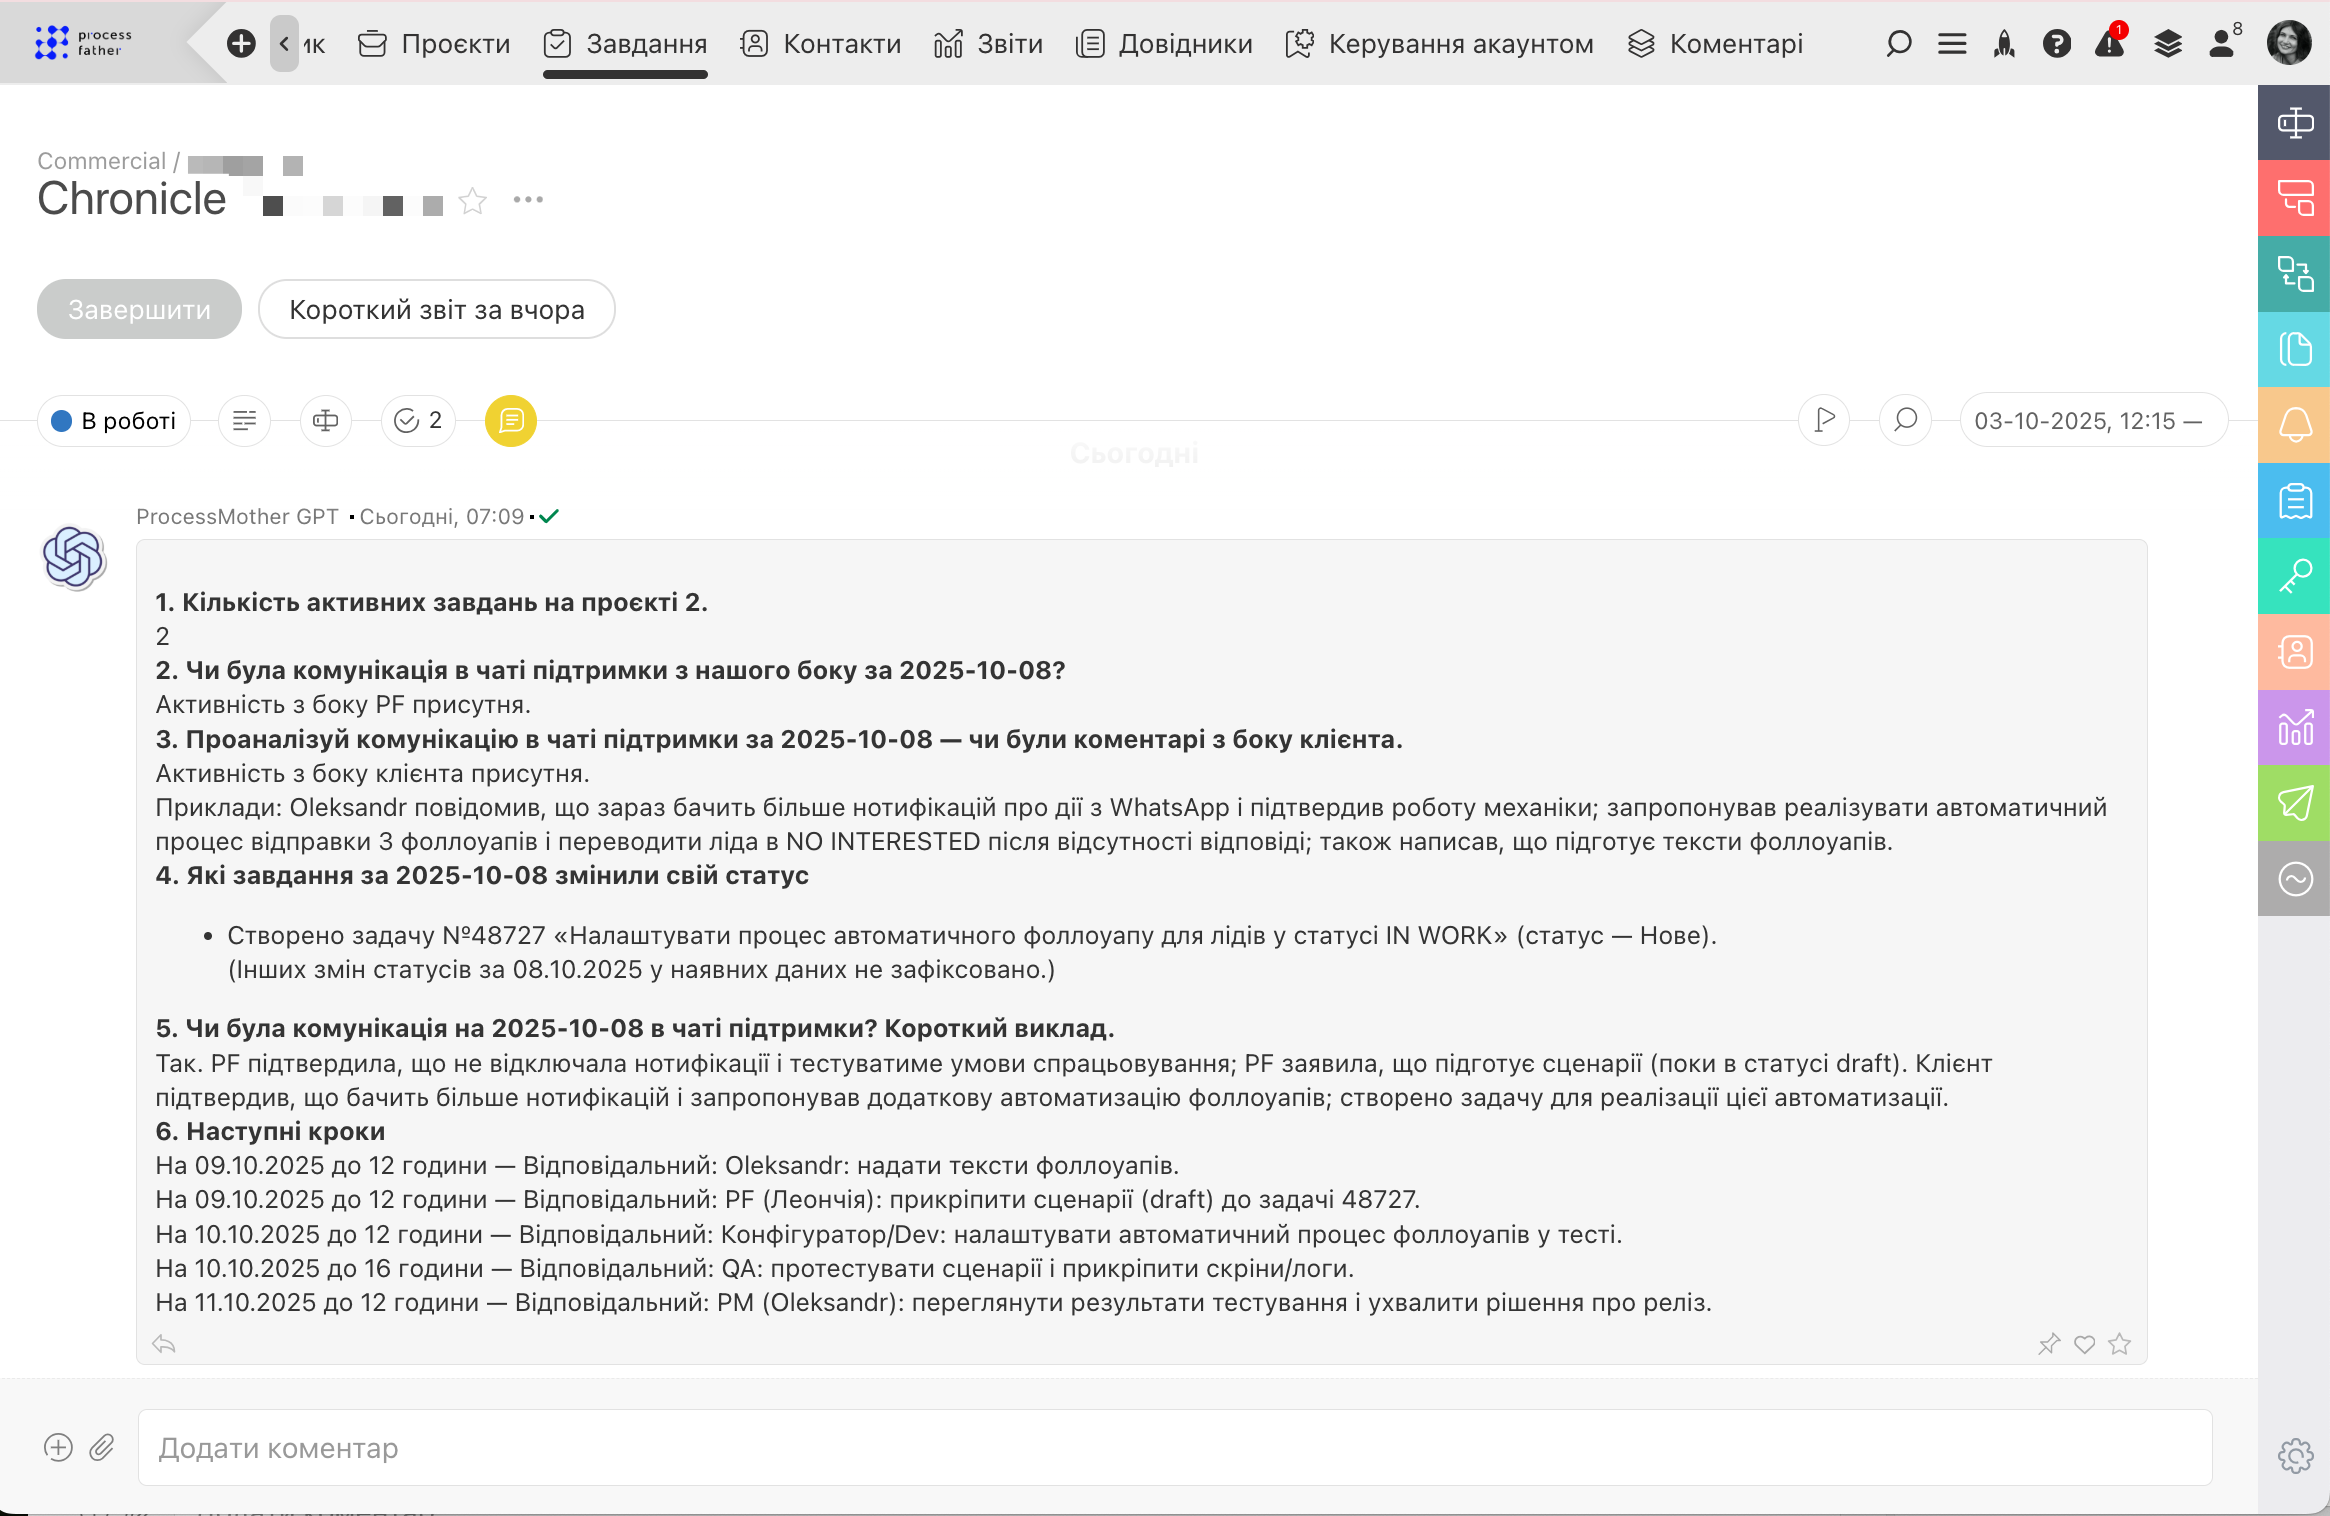Image resolution: width=2330 pixels, height=1516 pixels.
Task: Click the rocket icon in top bar
Action: coord(2004,44)
